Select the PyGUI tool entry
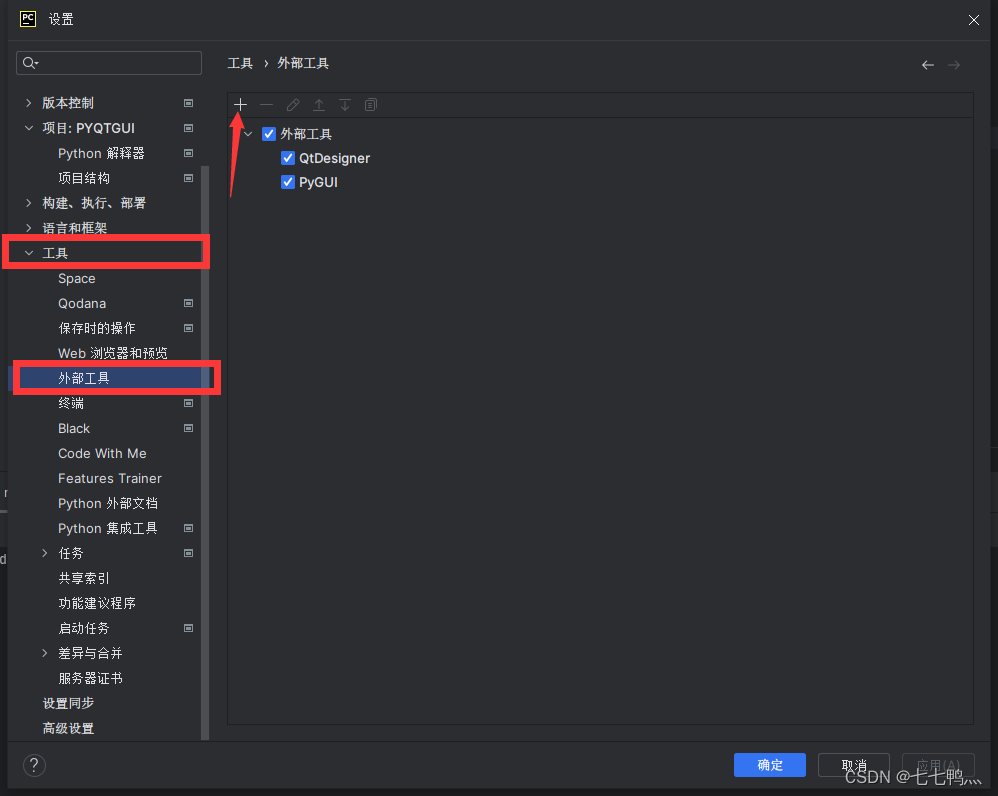Screen dimensions: 998x796 point(318,182)
